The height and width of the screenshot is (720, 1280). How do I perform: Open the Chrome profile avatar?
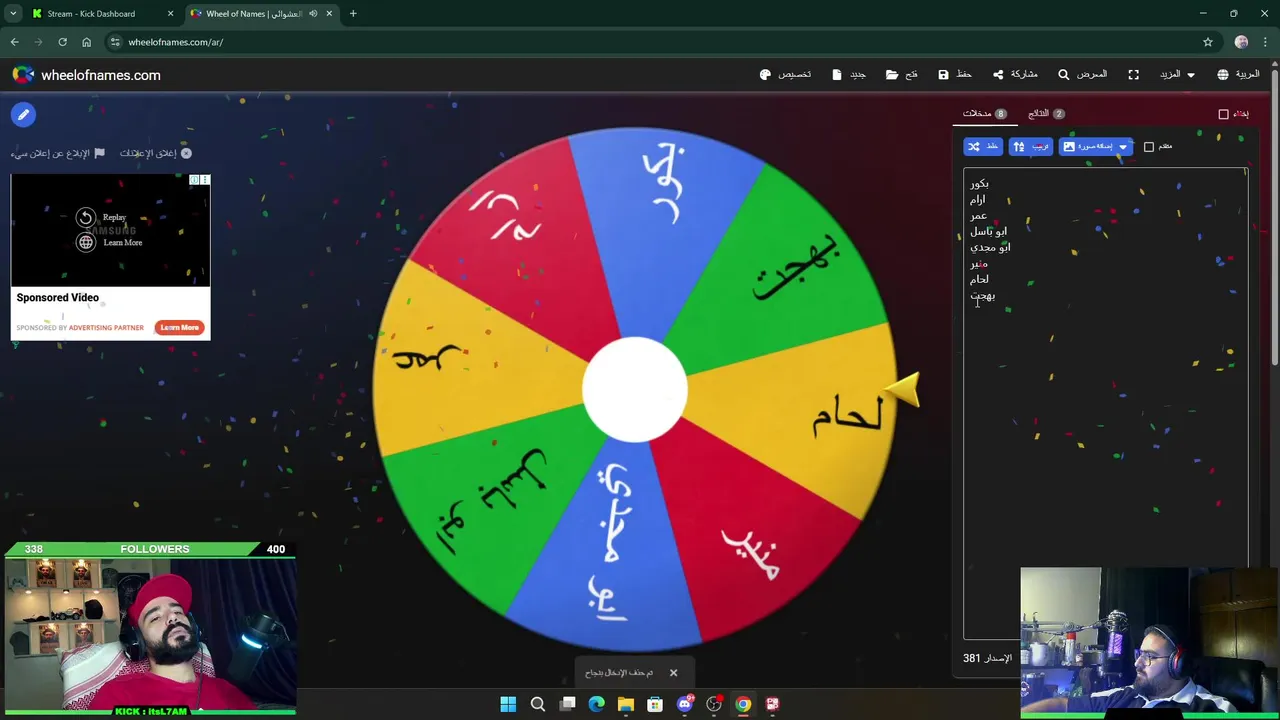(x=1242, y=42)
